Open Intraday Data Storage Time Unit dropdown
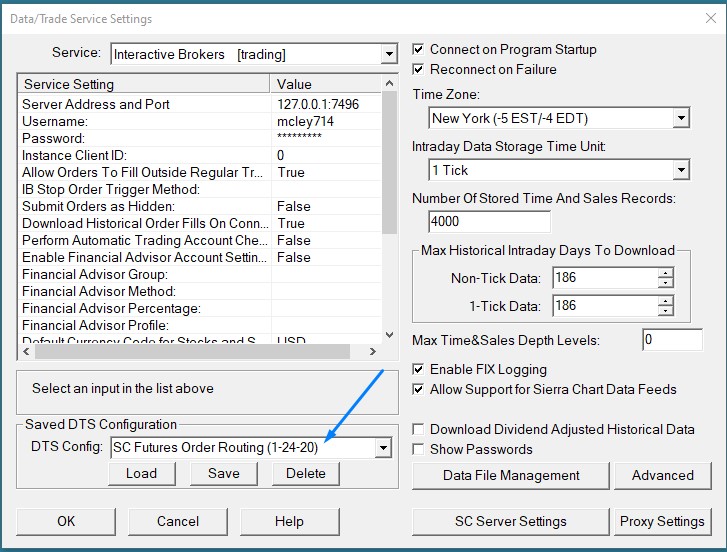This screenshot has height=552, width=727. click(x=681, y=170)
